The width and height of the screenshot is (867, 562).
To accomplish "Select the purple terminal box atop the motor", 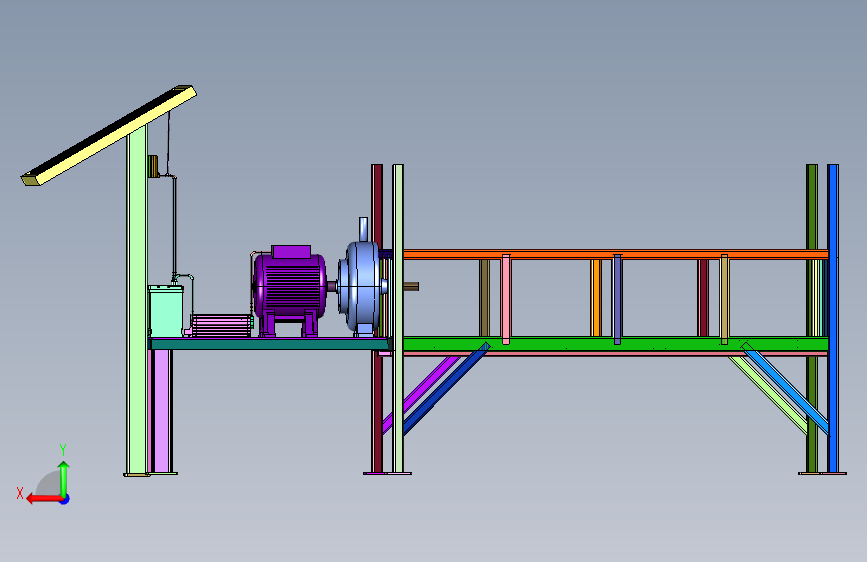I will [x=291, y=252].
